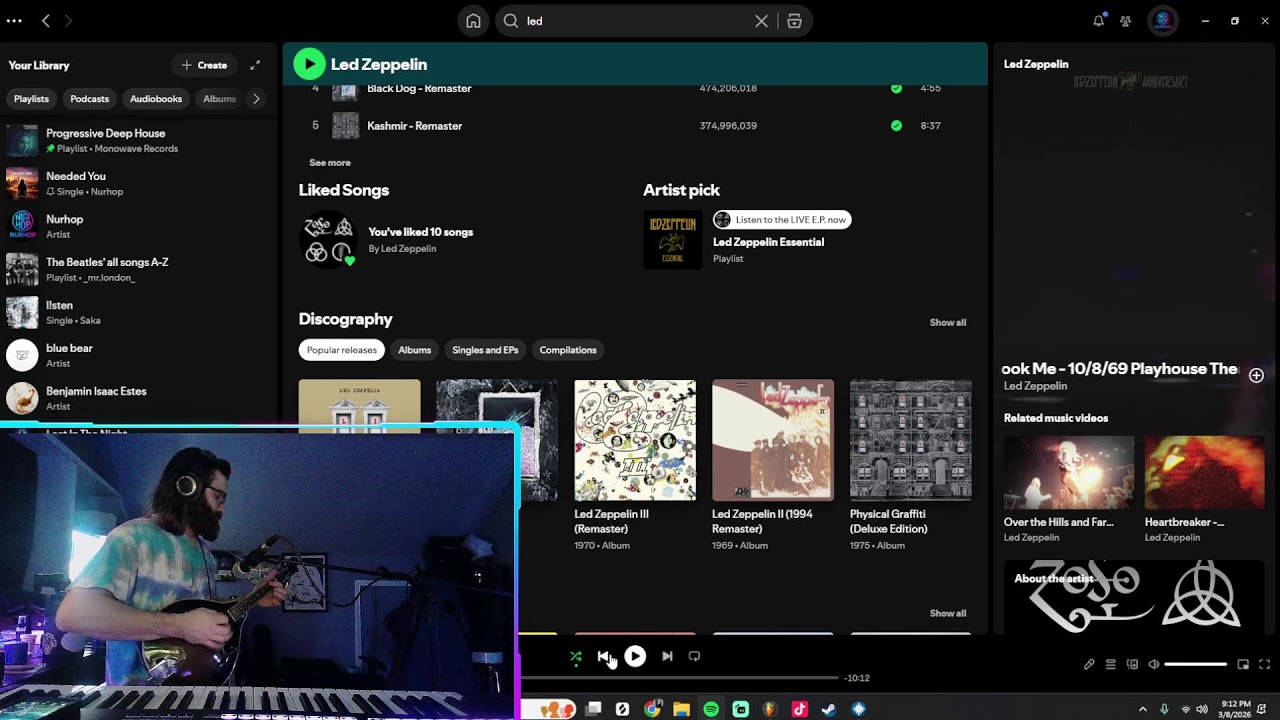
Task: Open the user profile avatar menu
Action: coord(1162,21)
